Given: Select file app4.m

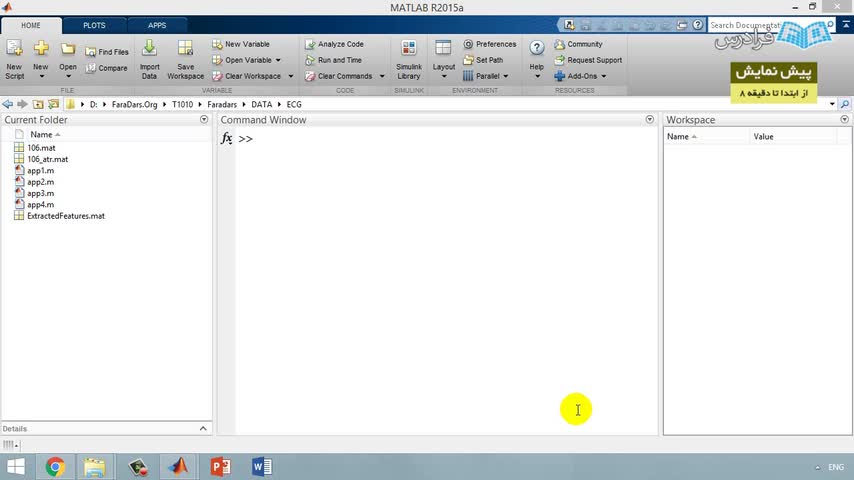Looking at the screenshot, I should [x=40, y=205].
